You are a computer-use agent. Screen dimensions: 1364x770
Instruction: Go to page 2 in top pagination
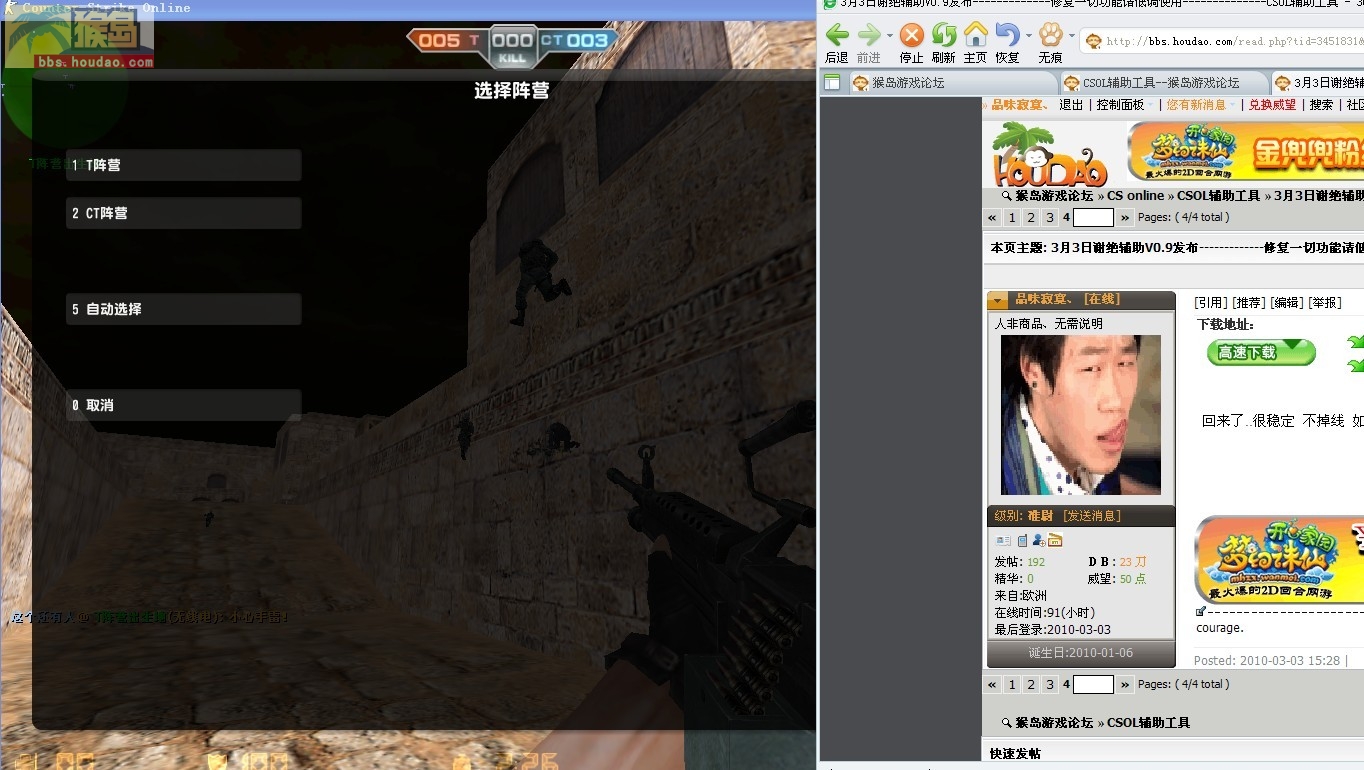pos(1031,218)
